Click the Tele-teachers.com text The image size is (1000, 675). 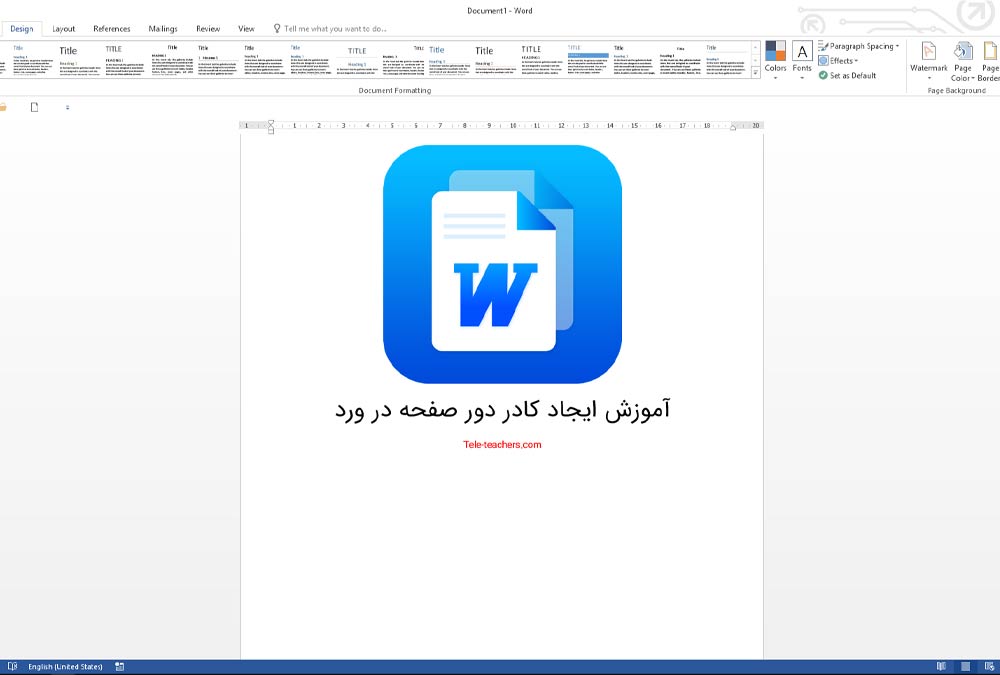click(x=503, y=445)
